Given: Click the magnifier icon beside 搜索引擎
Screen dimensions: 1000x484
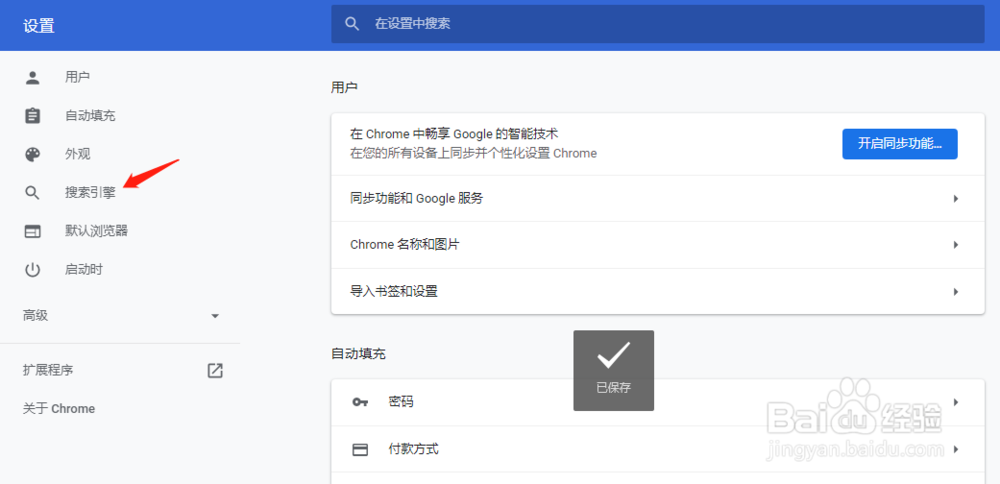Looking at the screenshot, I should (33, 193).
